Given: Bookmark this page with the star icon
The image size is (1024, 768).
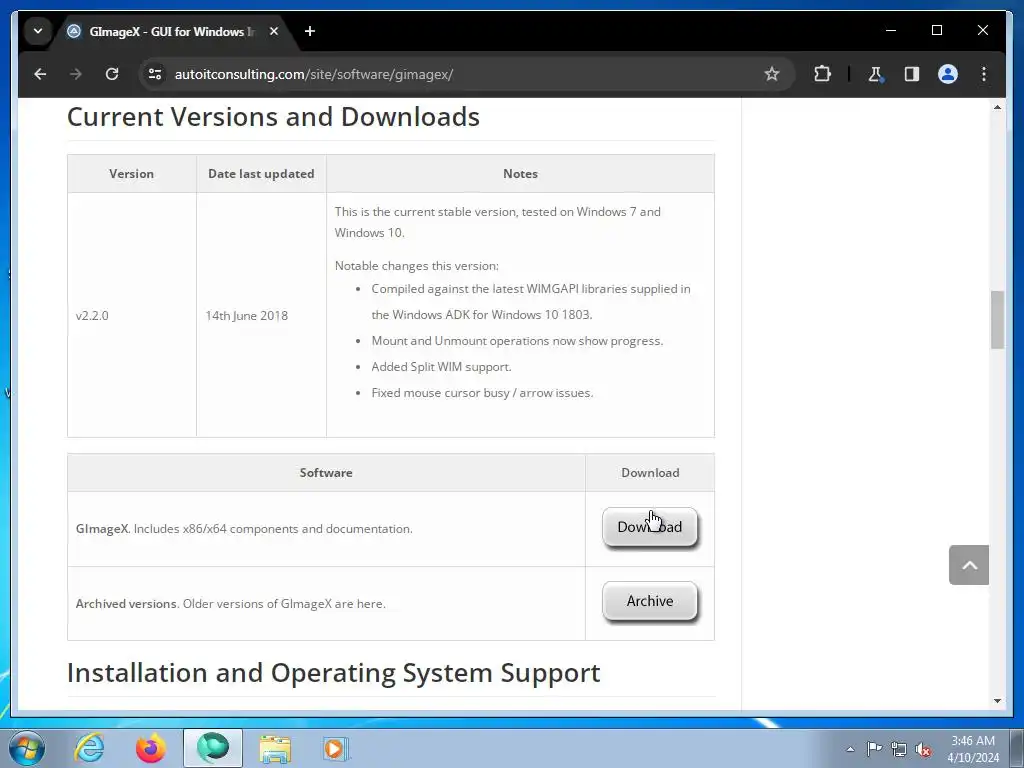Looking at the screenshot, I should pyautogui.click(x=772, y=74).
